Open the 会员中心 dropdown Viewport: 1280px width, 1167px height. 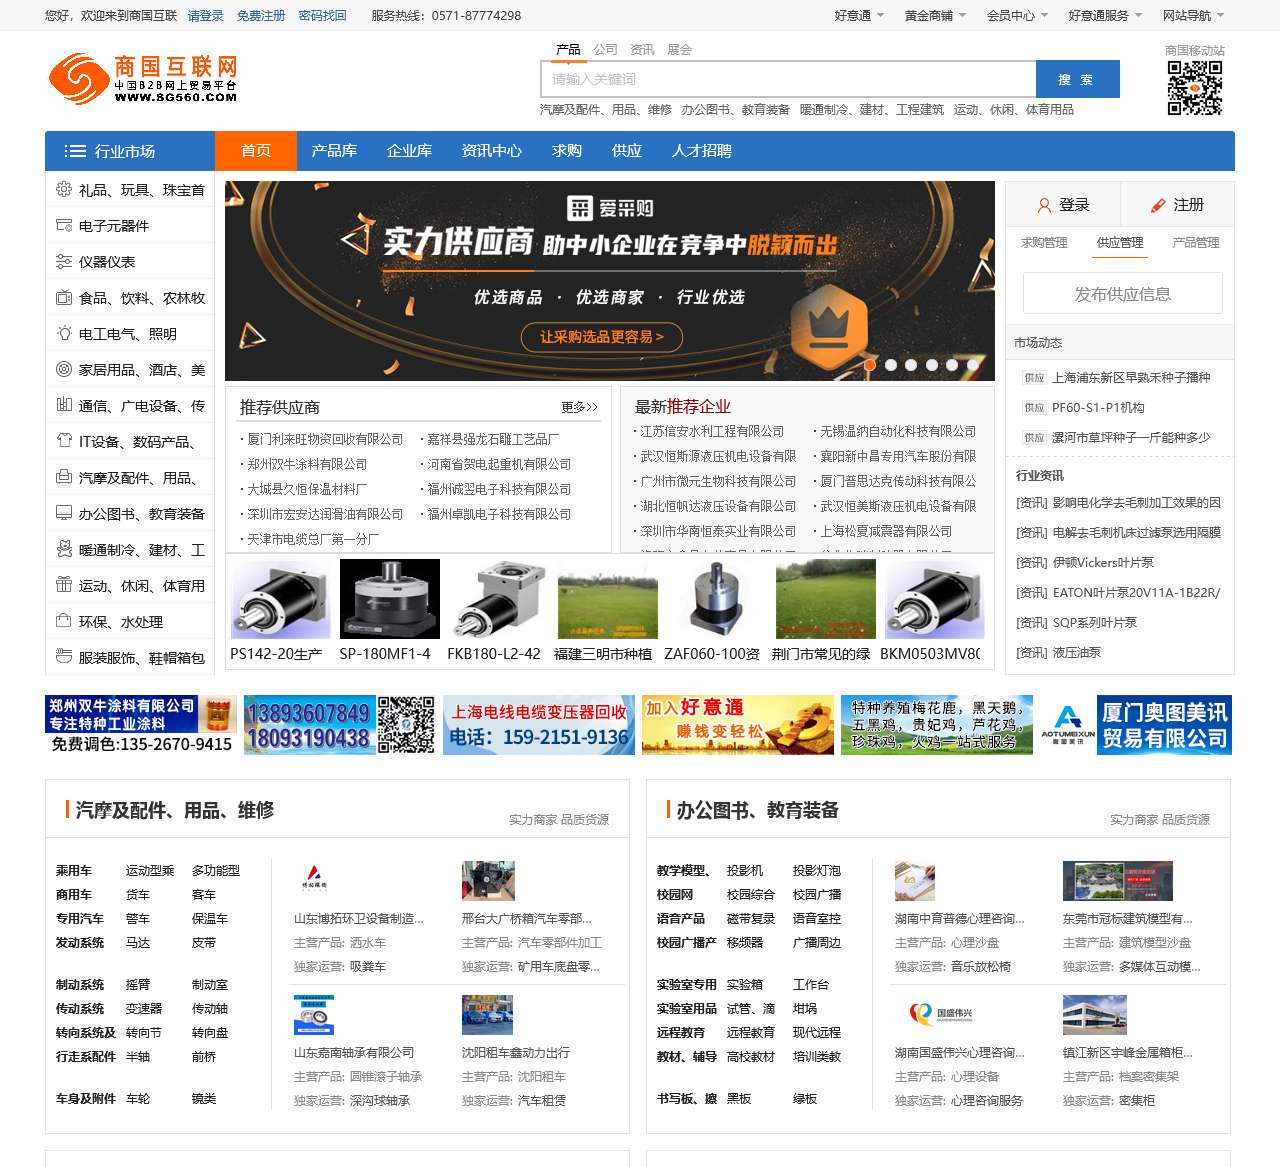tap(1010, 15)
